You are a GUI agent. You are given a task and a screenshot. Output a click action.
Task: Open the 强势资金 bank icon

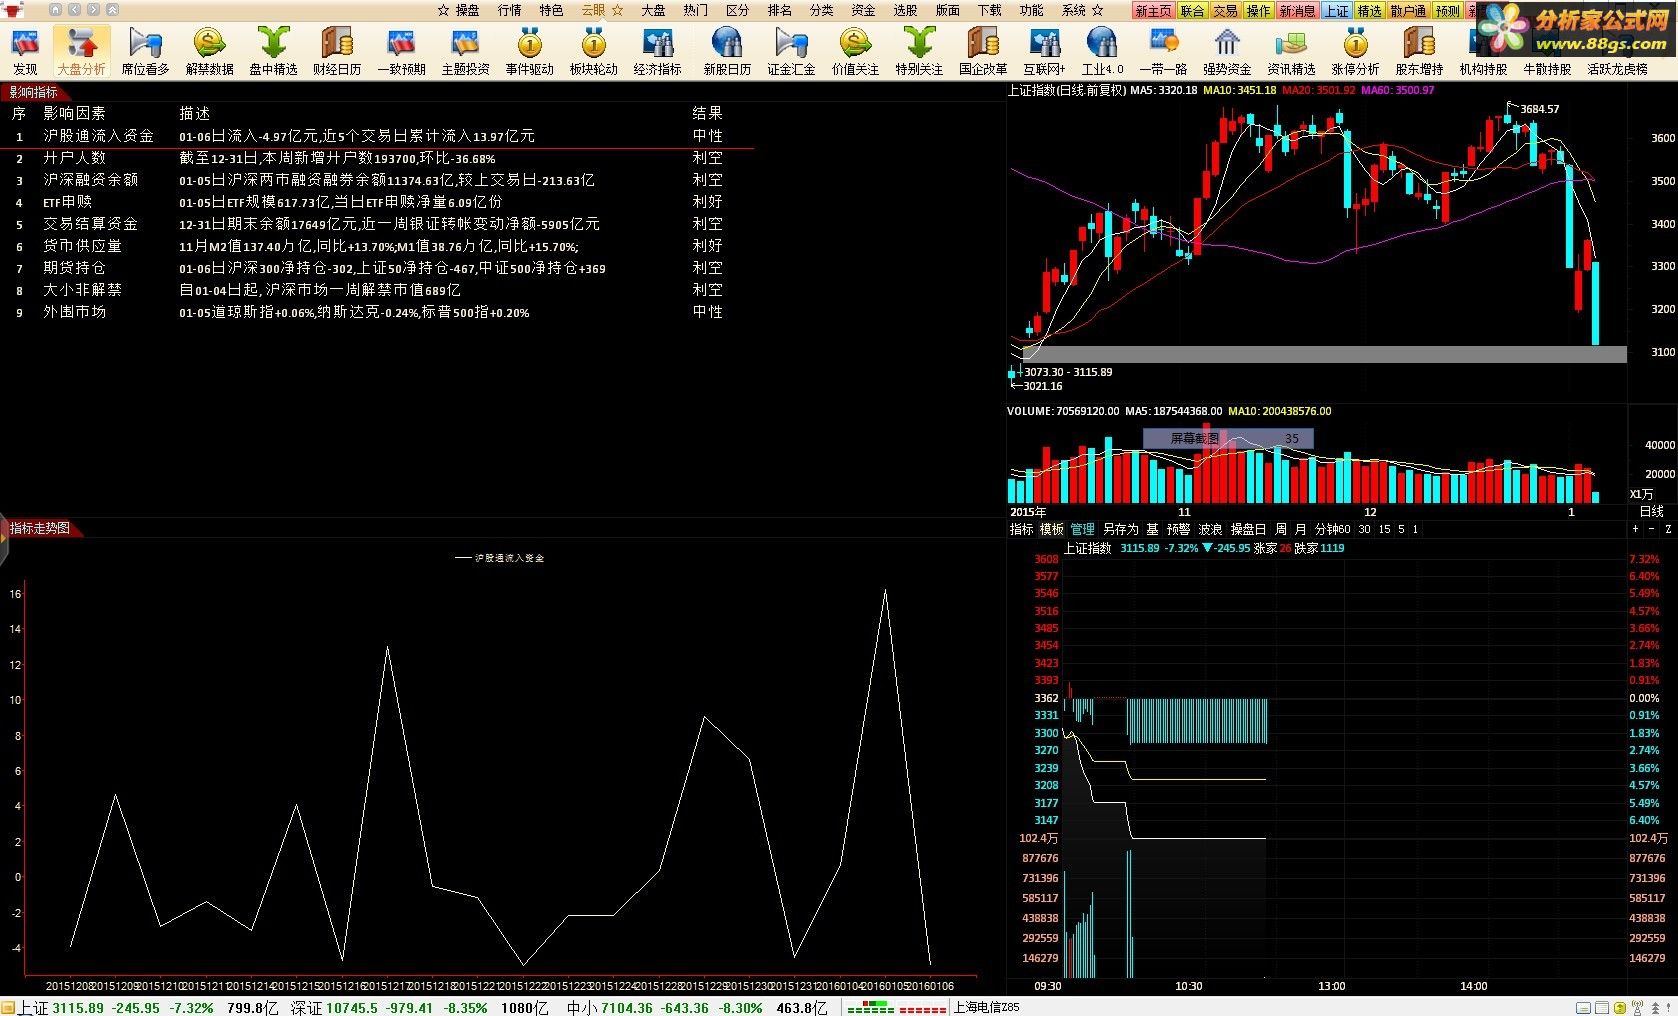tap(1227, 52)
